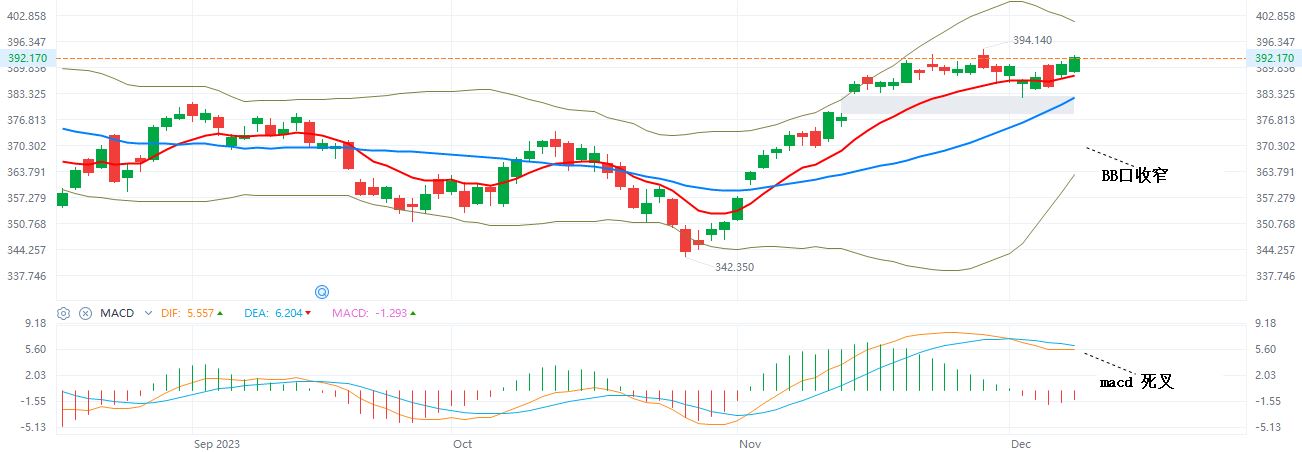Click the 342.350 low price label
The height and width of the screenshot is (452, 1302).
pos(734,267)
